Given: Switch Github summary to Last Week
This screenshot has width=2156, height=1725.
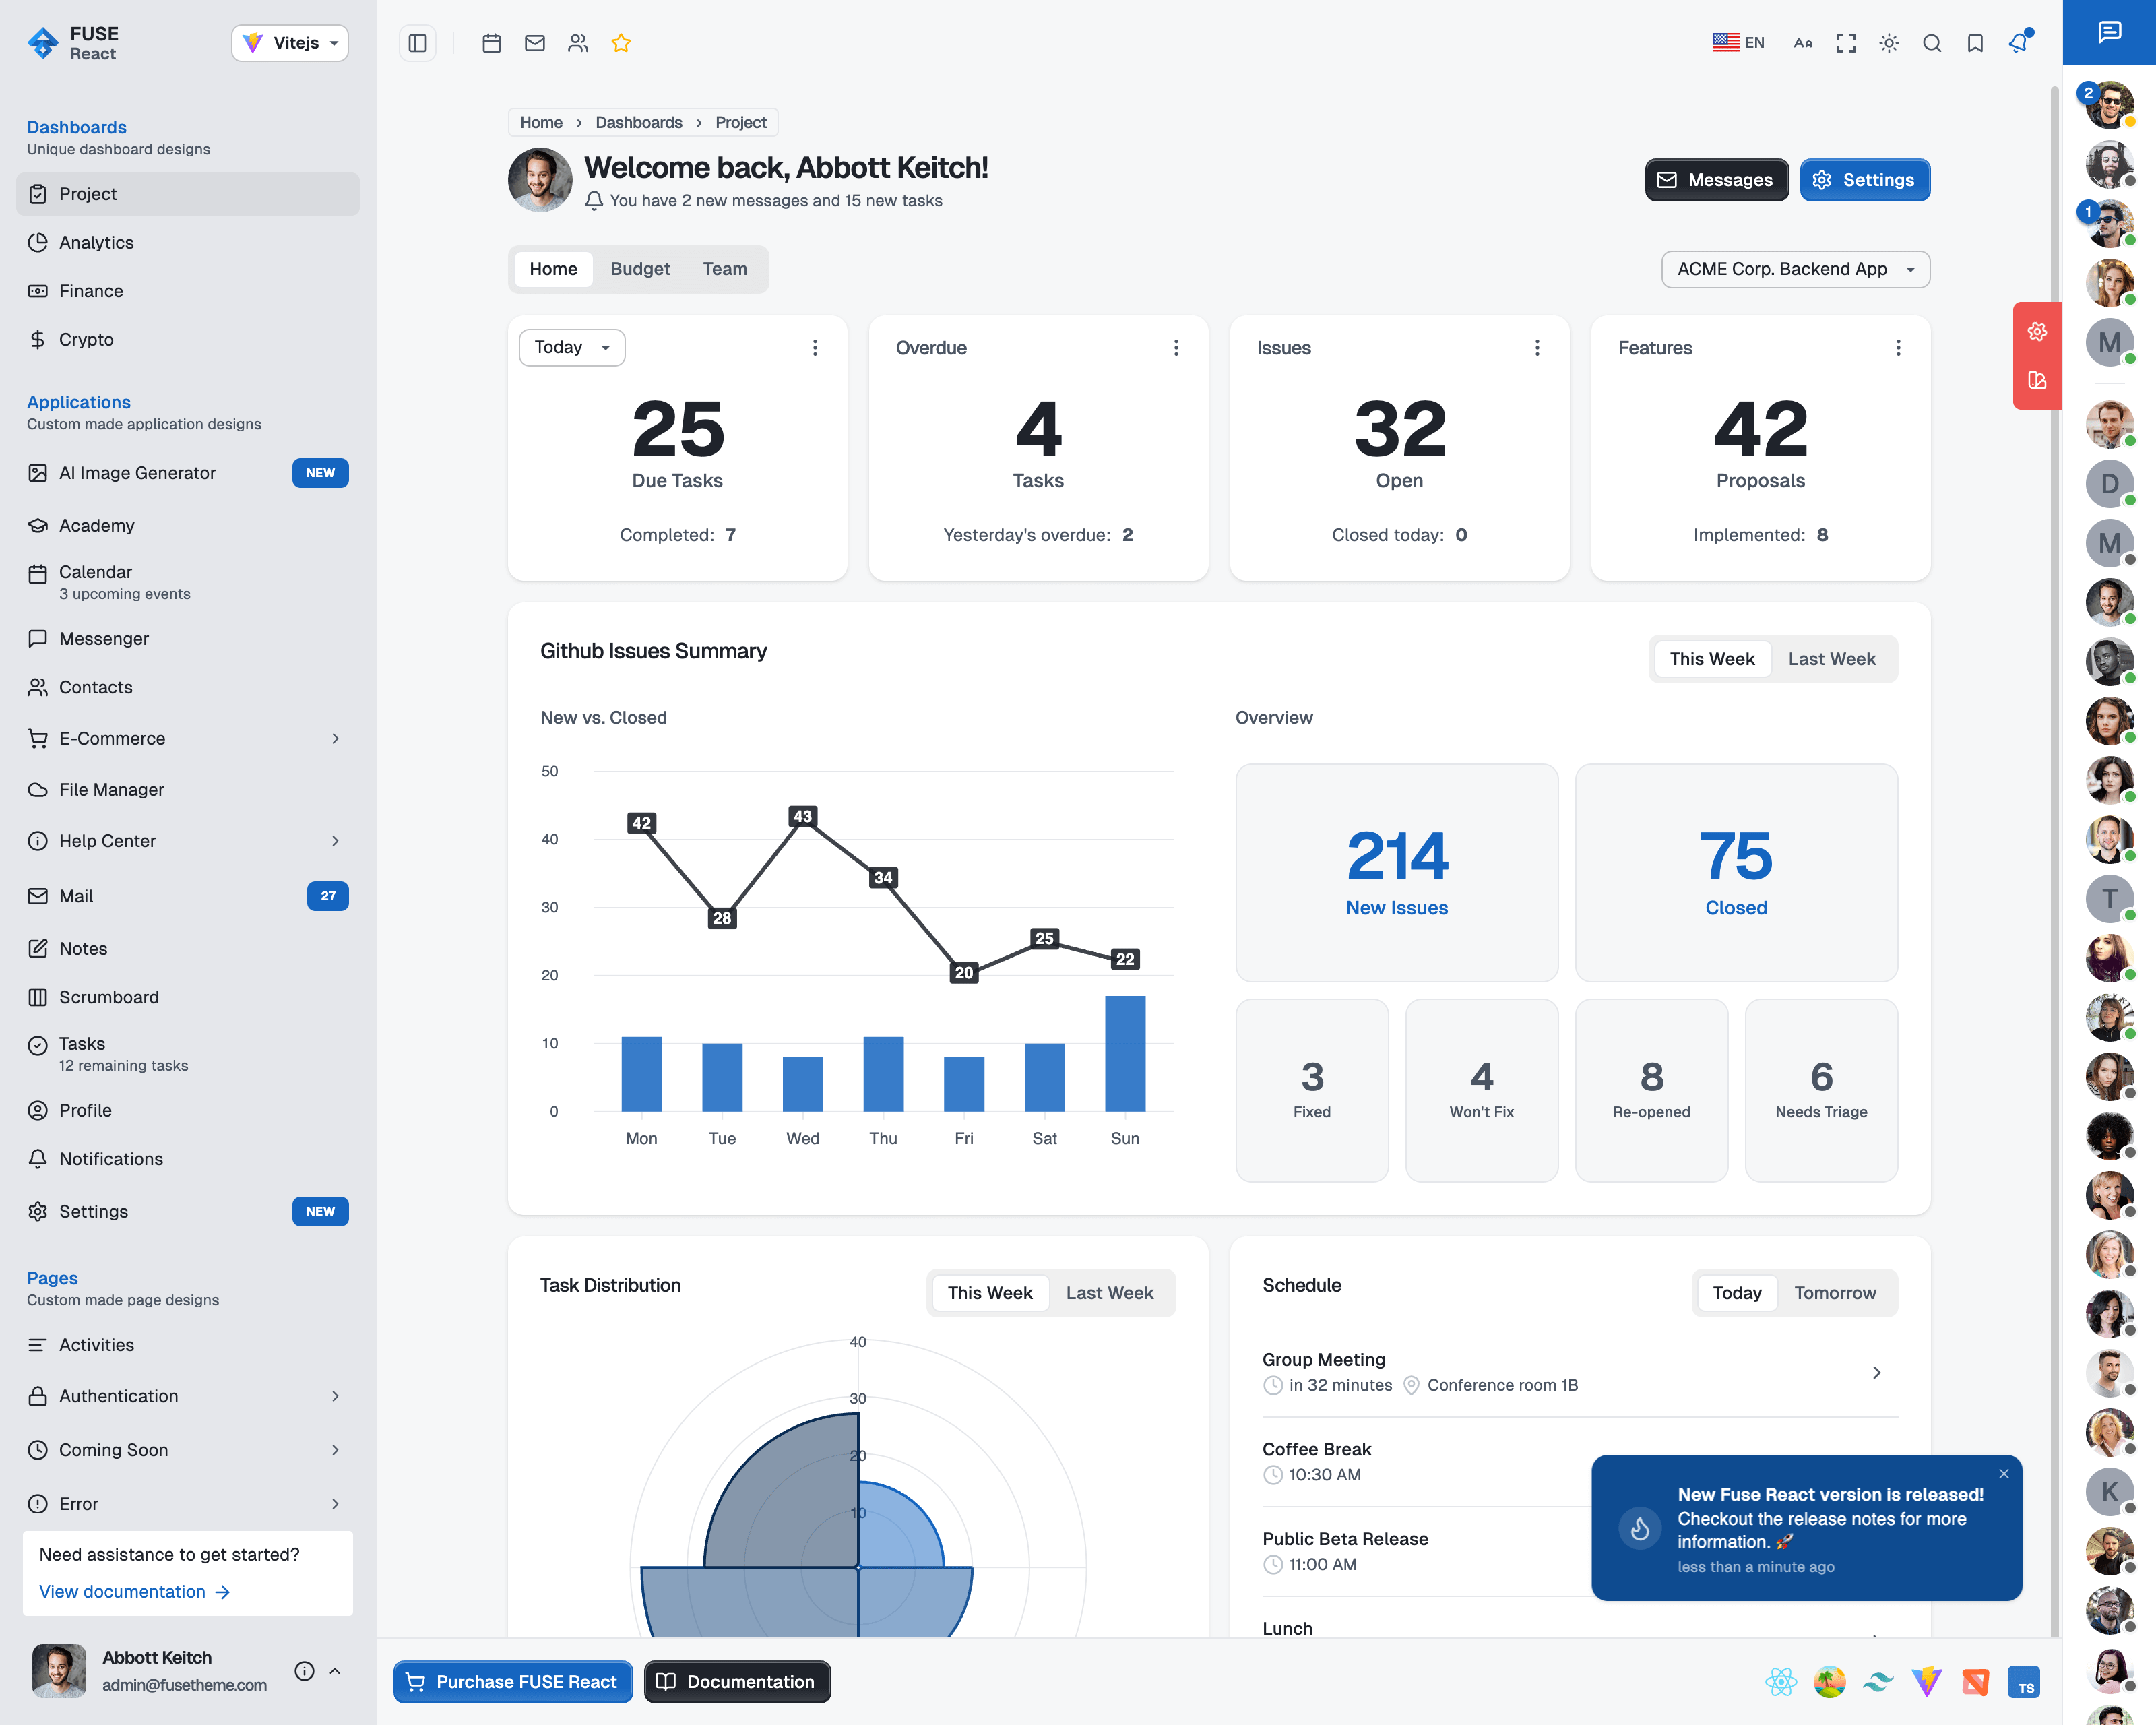Looking at the screenshot, I should [1831, 659].
